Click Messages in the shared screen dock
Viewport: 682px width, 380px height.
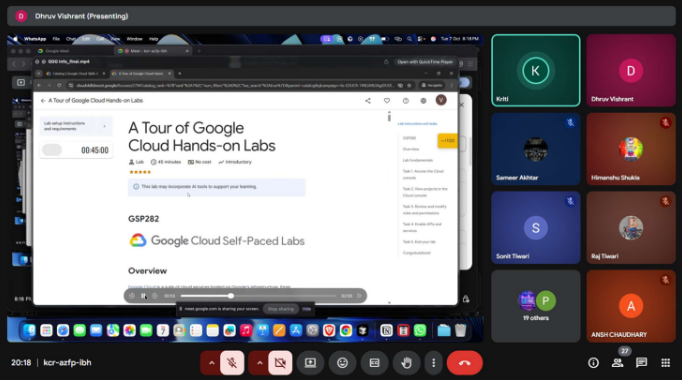click(80, 331)
